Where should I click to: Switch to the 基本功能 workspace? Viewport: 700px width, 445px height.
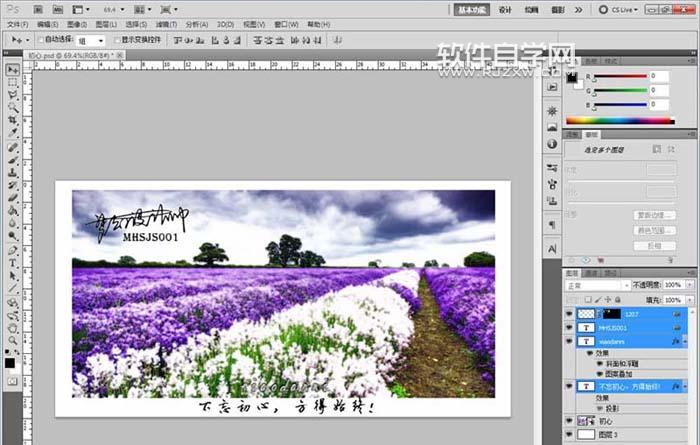coord(472,10)
